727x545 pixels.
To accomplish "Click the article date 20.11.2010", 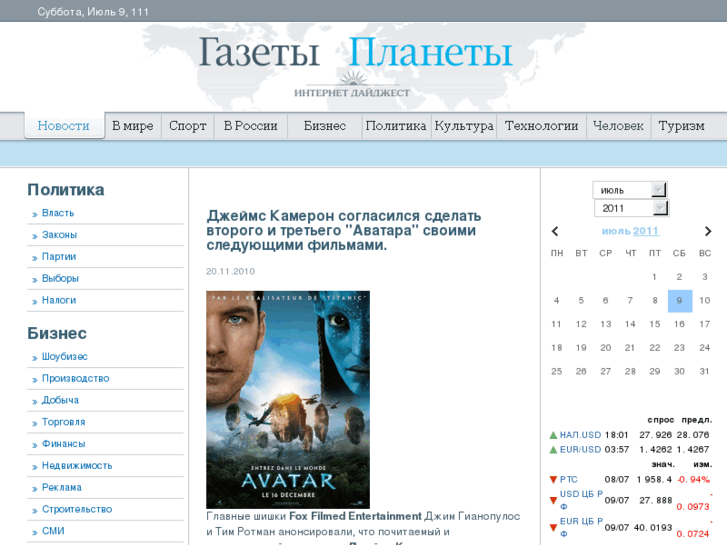I will pyautogui.click(x=230, y=271).
